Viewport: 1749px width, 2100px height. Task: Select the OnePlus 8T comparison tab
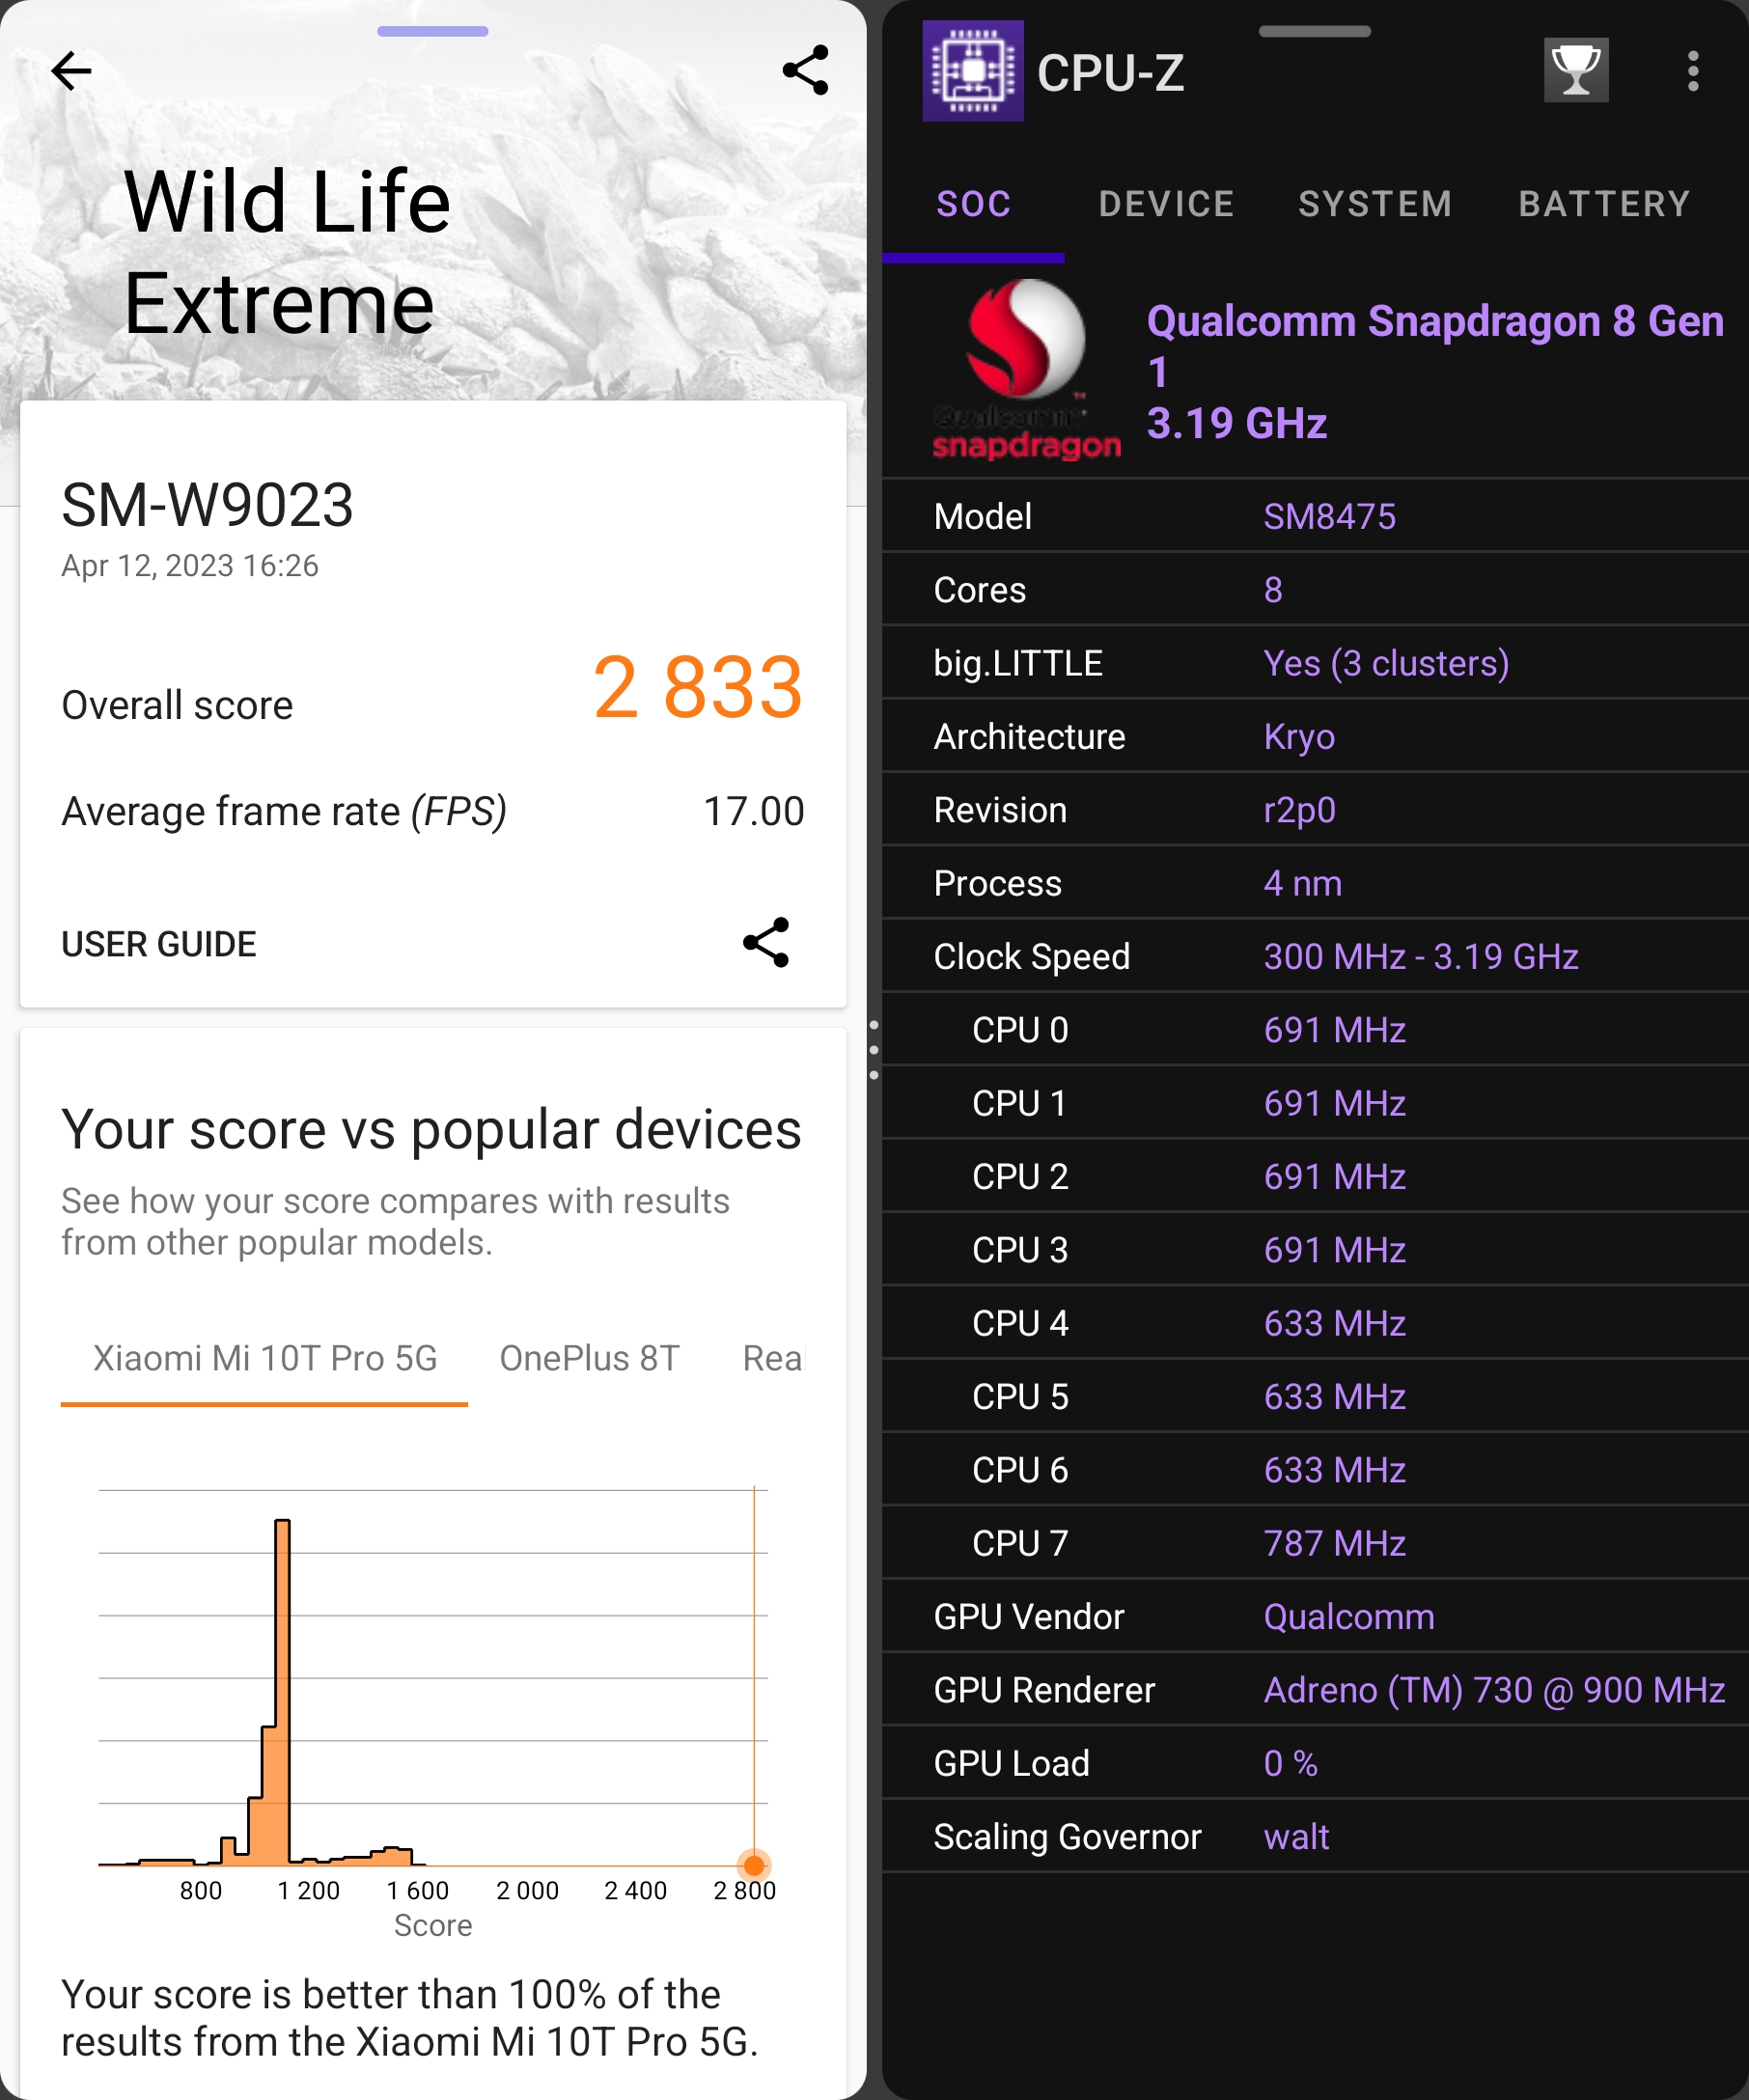click(x=589, y=1358)
